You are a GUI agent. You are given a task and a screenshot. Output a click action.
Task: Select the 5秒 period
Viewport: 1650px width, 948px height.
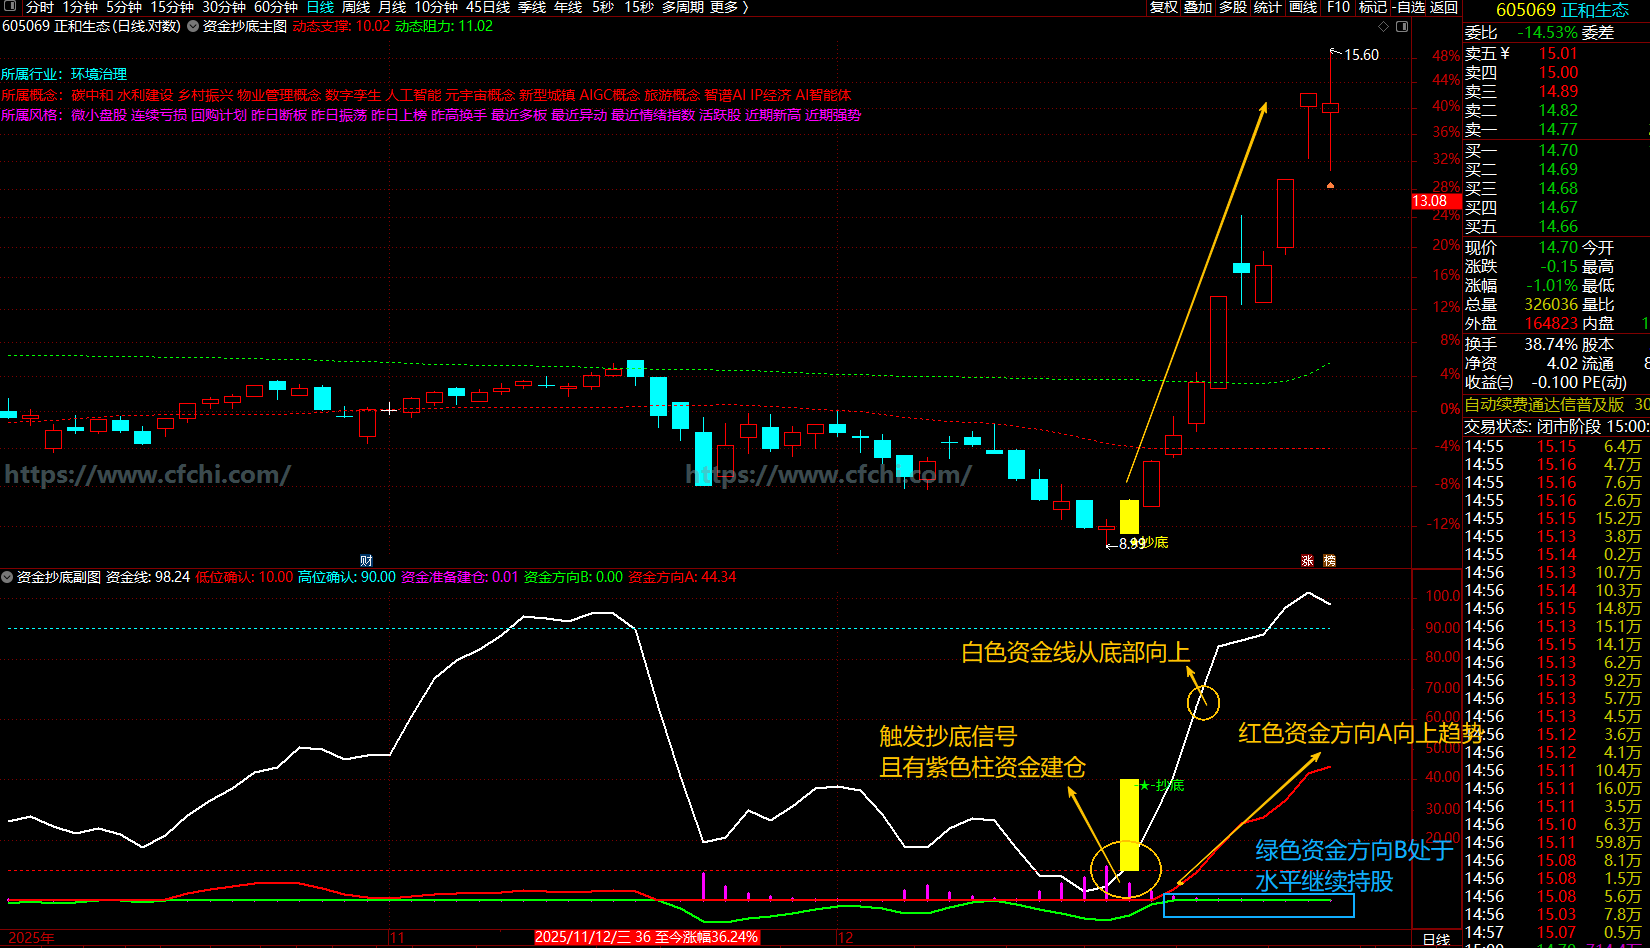(x=603, y=7)
